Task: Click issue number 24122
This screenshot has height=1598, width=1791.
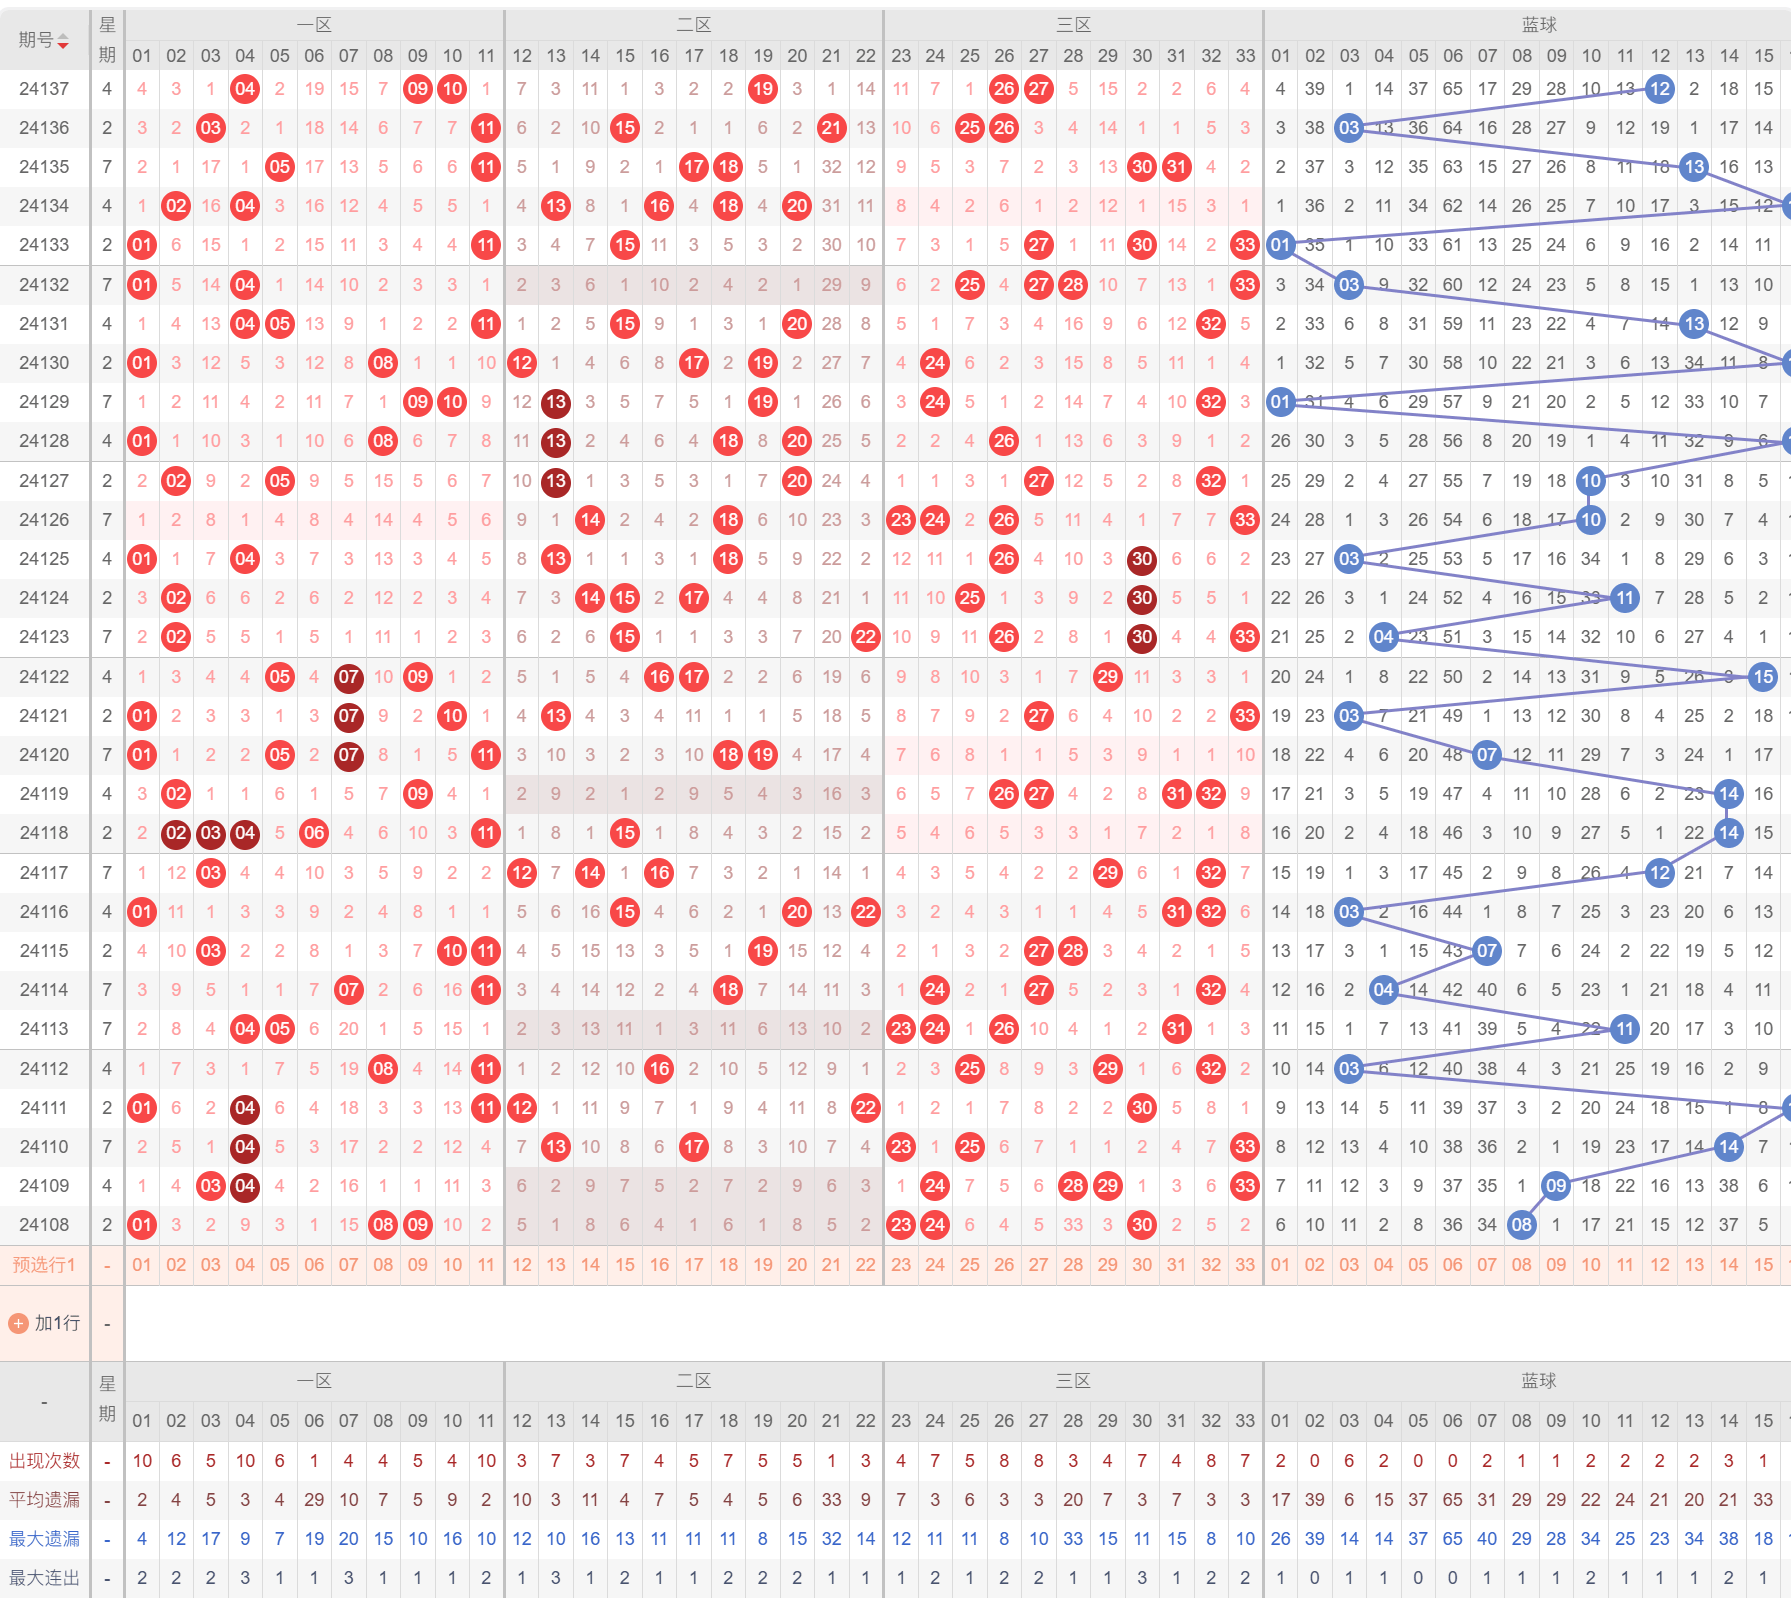Action: (x=44, y=677)
